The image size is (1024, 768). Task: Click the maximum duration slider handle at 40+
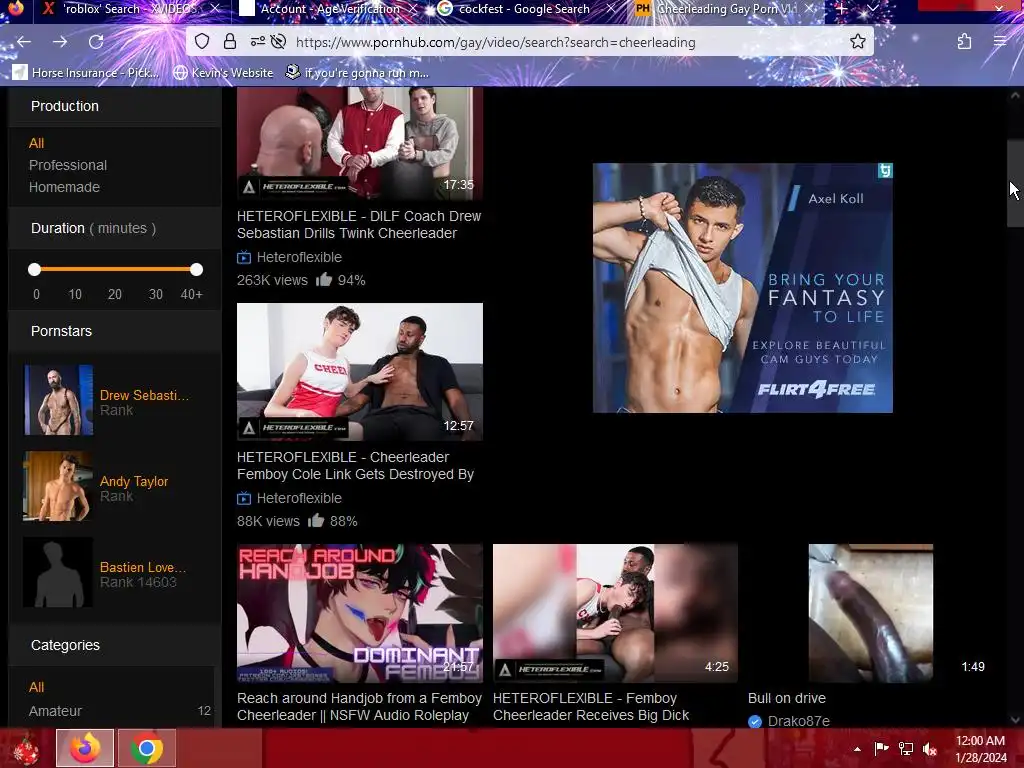click(197, 269)
